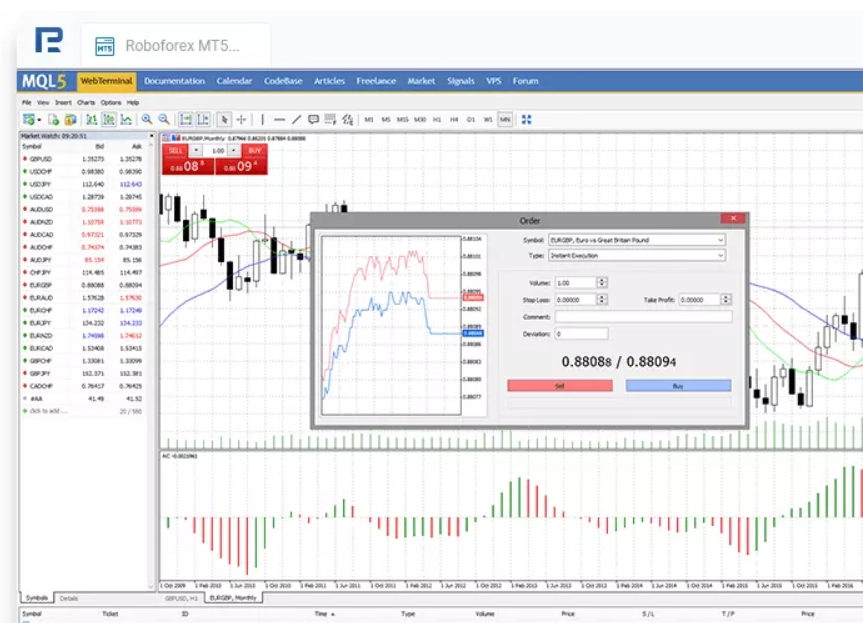
Task: Click the one-click SELL button on chart
Action: pos(176,151)
